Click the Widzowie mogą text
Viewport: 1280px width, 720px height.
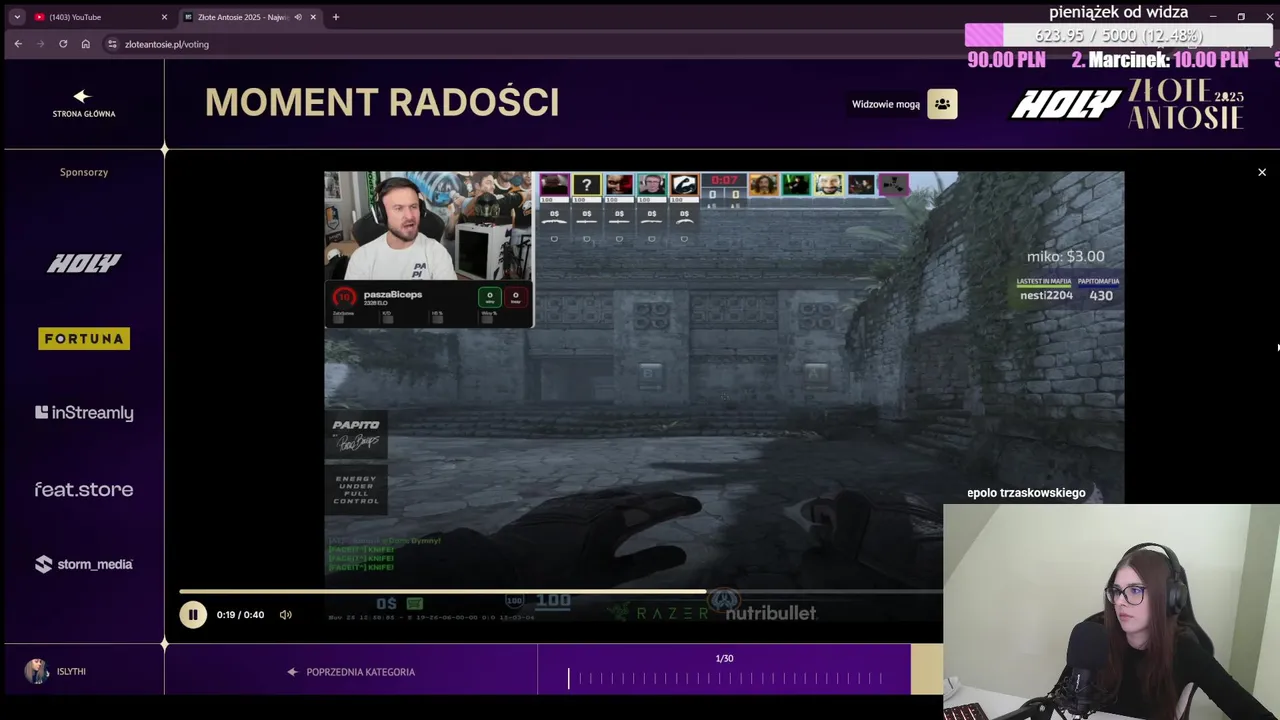coord(886,104)
